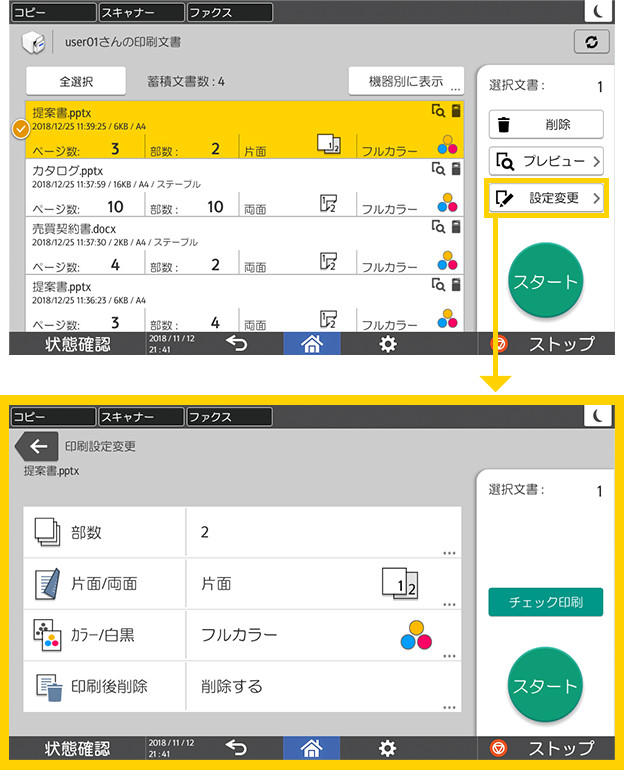Tap the moon energy-saver icon on the document list screen

598,12
